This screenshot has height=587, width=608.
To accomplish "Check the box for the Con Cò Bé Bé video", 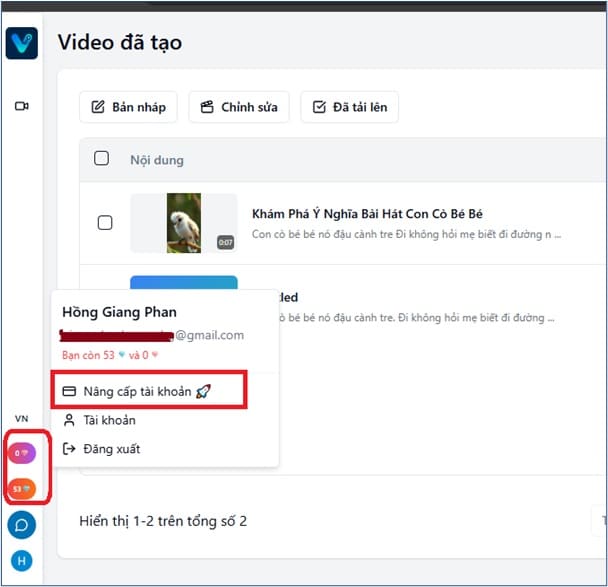I will (x=105, y=223).
